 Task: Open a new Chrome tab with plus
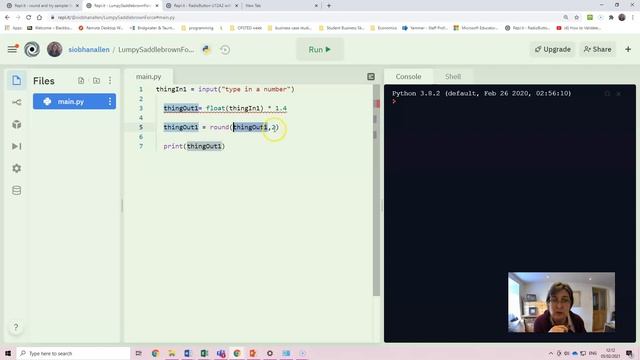coord(329,6)
